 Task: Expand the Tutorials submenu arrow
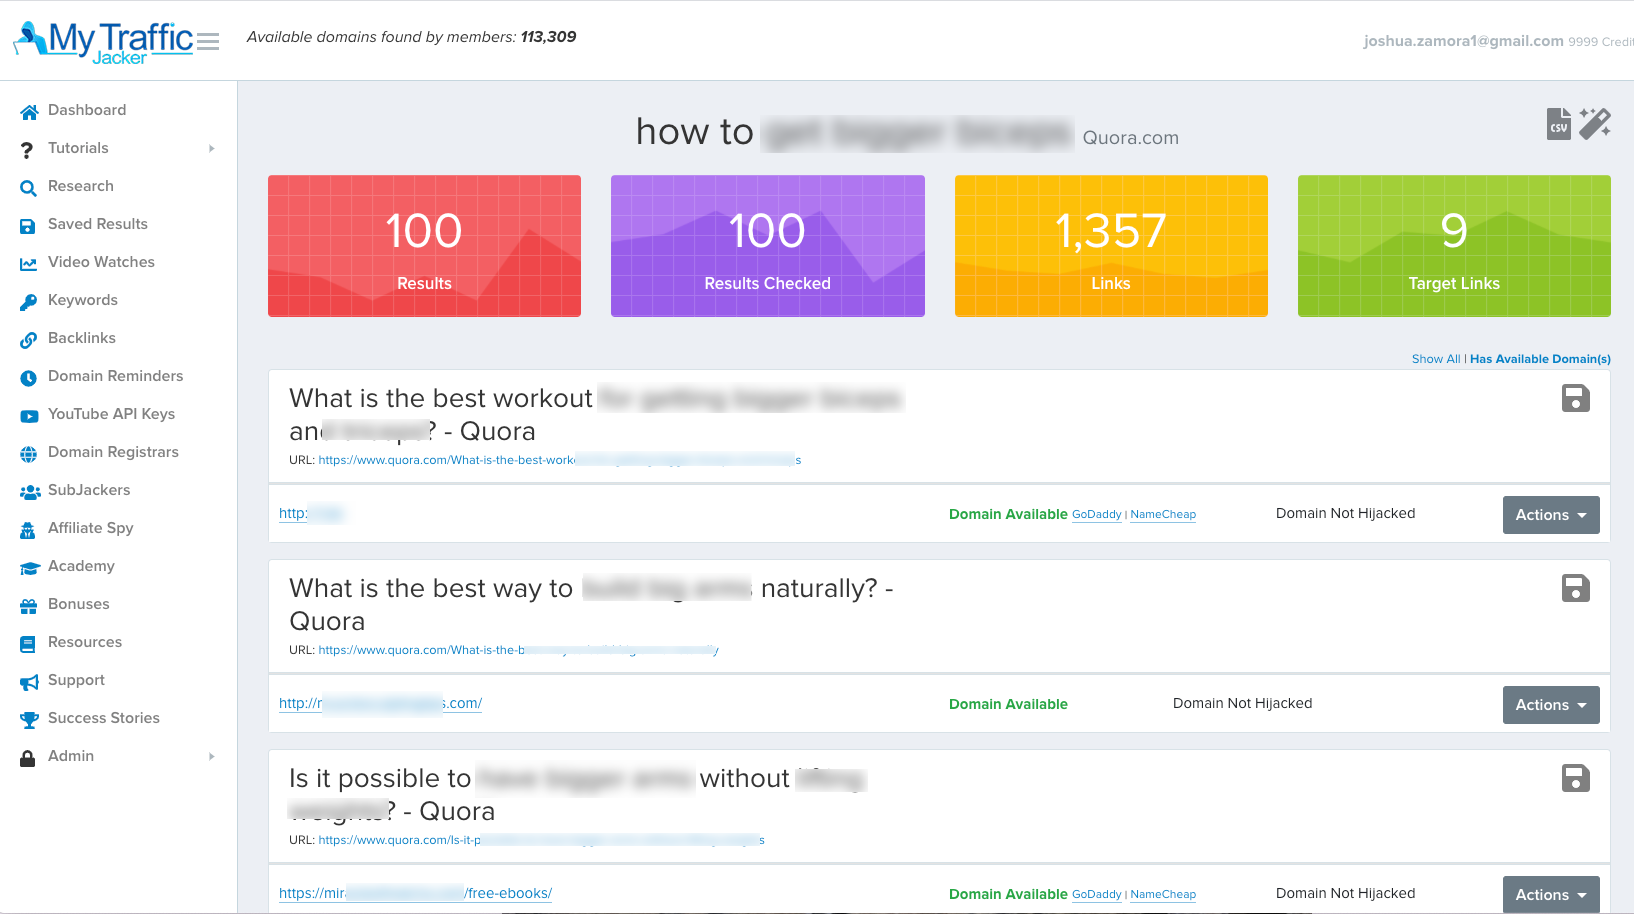[x=212, y=149]
